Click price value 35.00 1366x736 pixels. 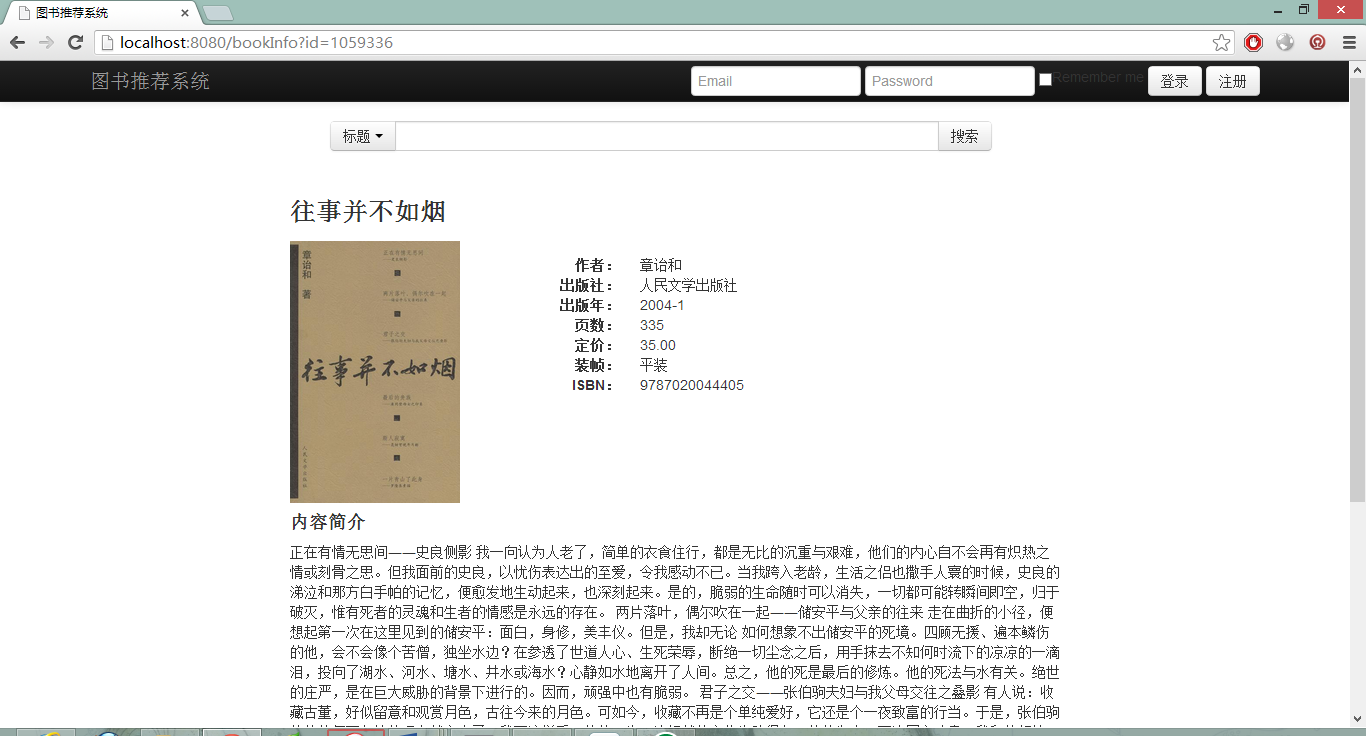tap(658, 345)
